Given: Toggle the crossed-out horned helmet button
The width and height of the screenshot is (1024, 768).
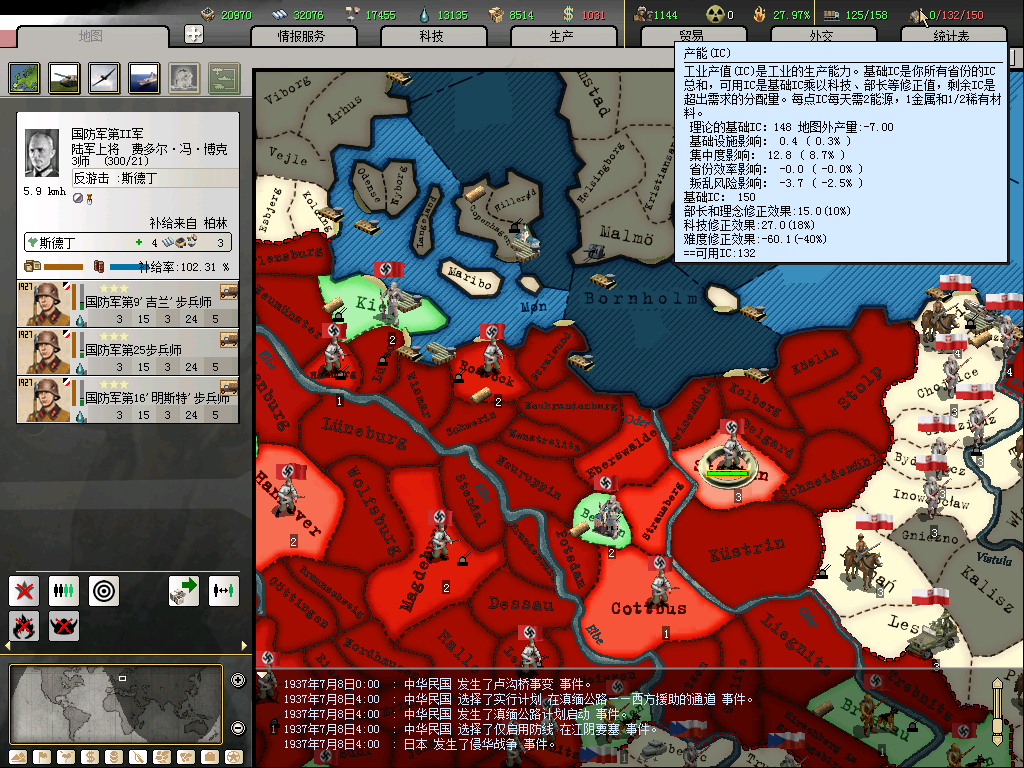Looking at the screenshot, I should 64,626.
